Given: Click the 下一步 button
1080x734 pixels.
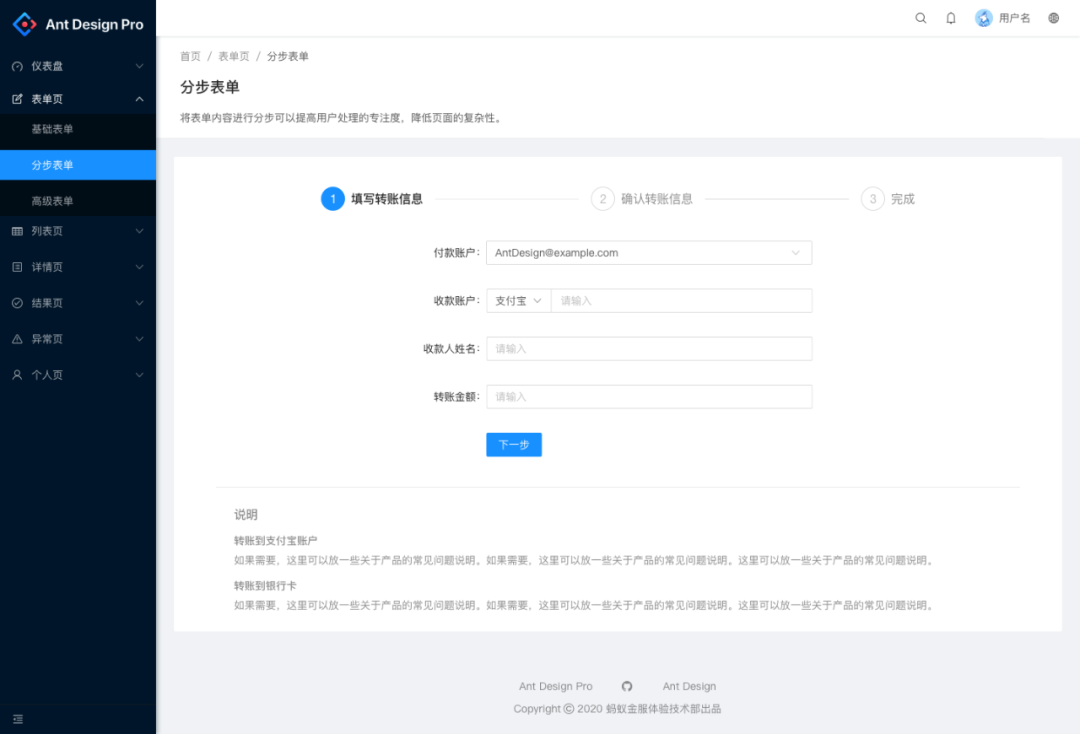Looking at the screenshot, I should pyautogui.click(x=513, y=444).
